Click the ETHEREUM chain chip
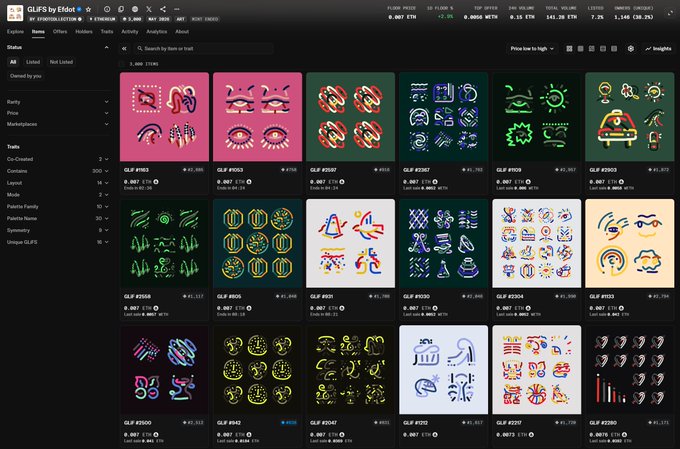This screenshot has width=680, height=449. 102,19
